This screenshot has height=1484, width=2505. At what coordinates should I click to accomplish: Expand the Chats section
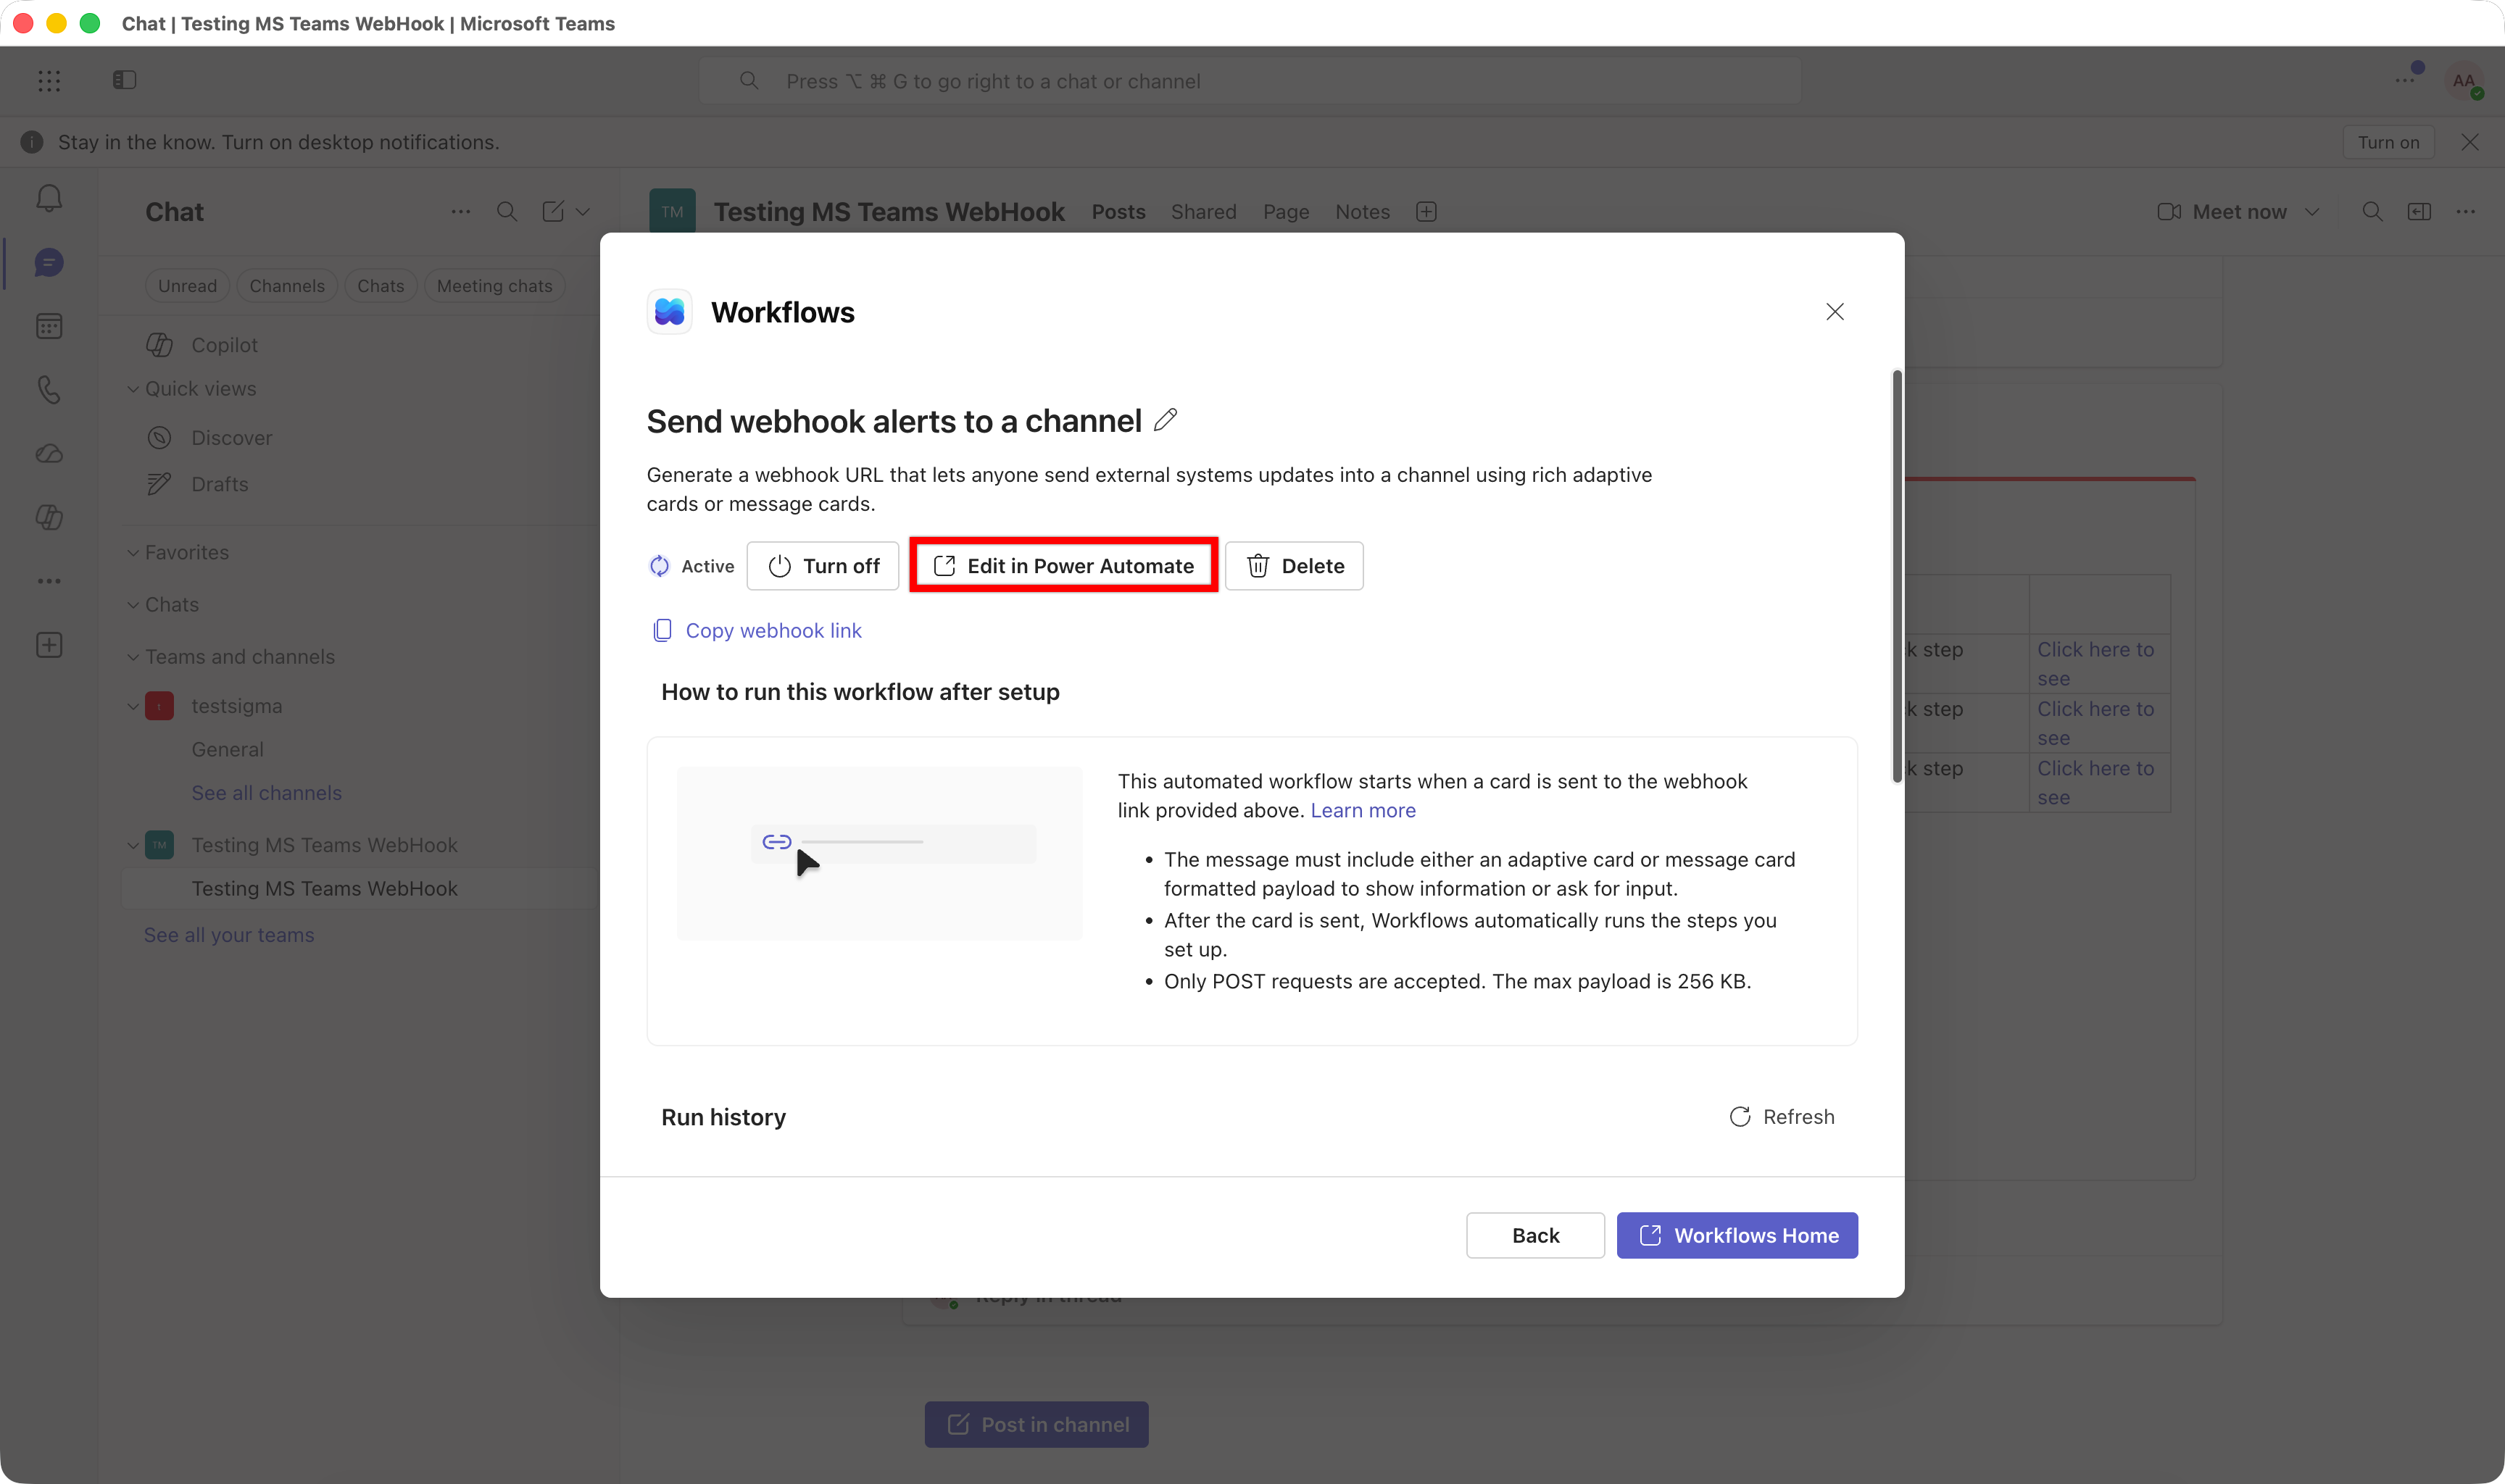point(132,604)
